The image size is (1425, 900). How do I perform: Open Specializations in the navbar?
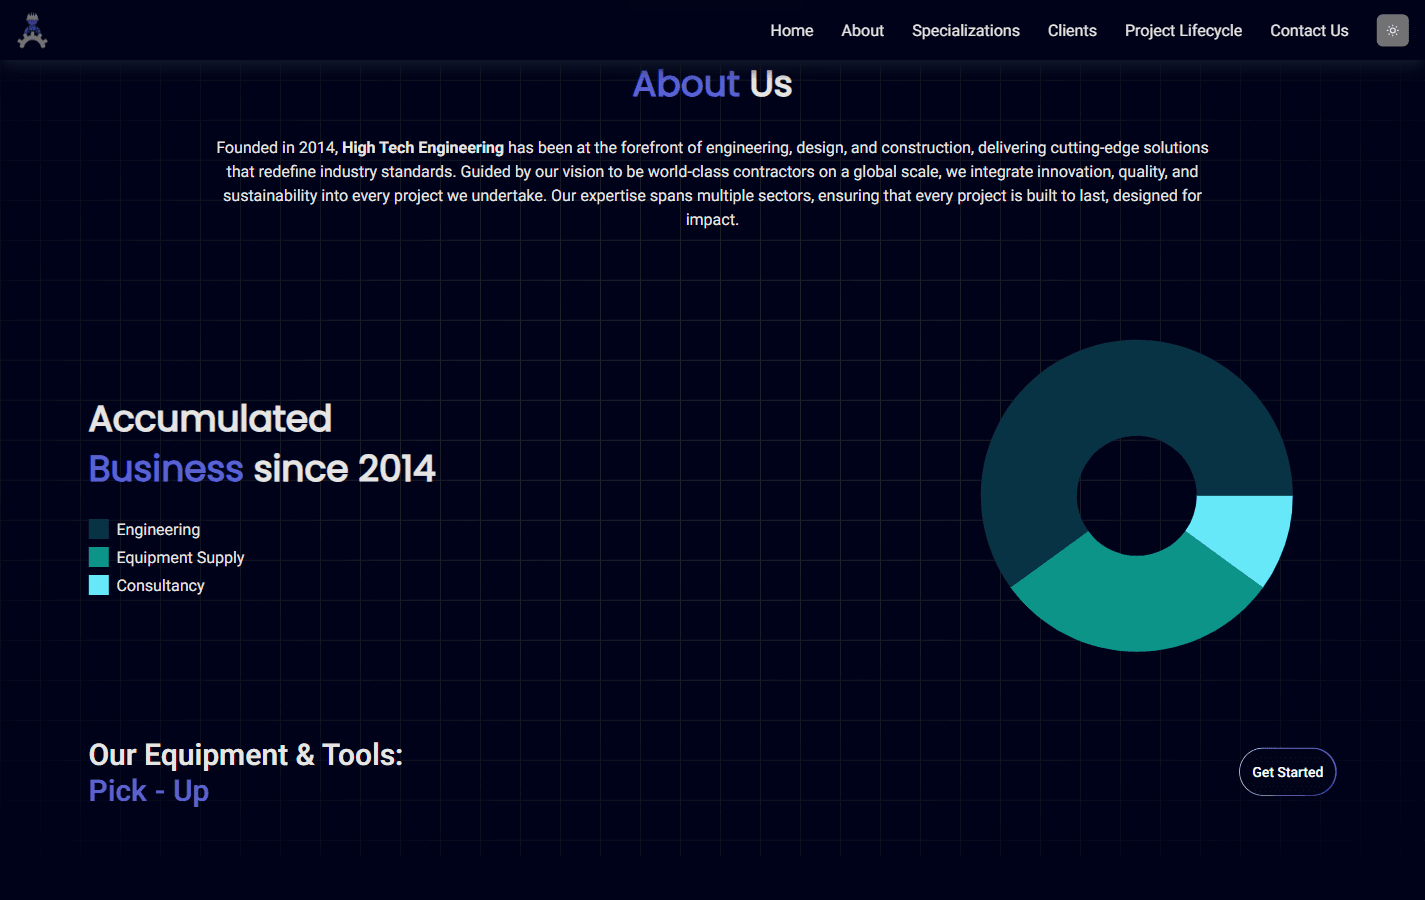[x=966, y=31]
